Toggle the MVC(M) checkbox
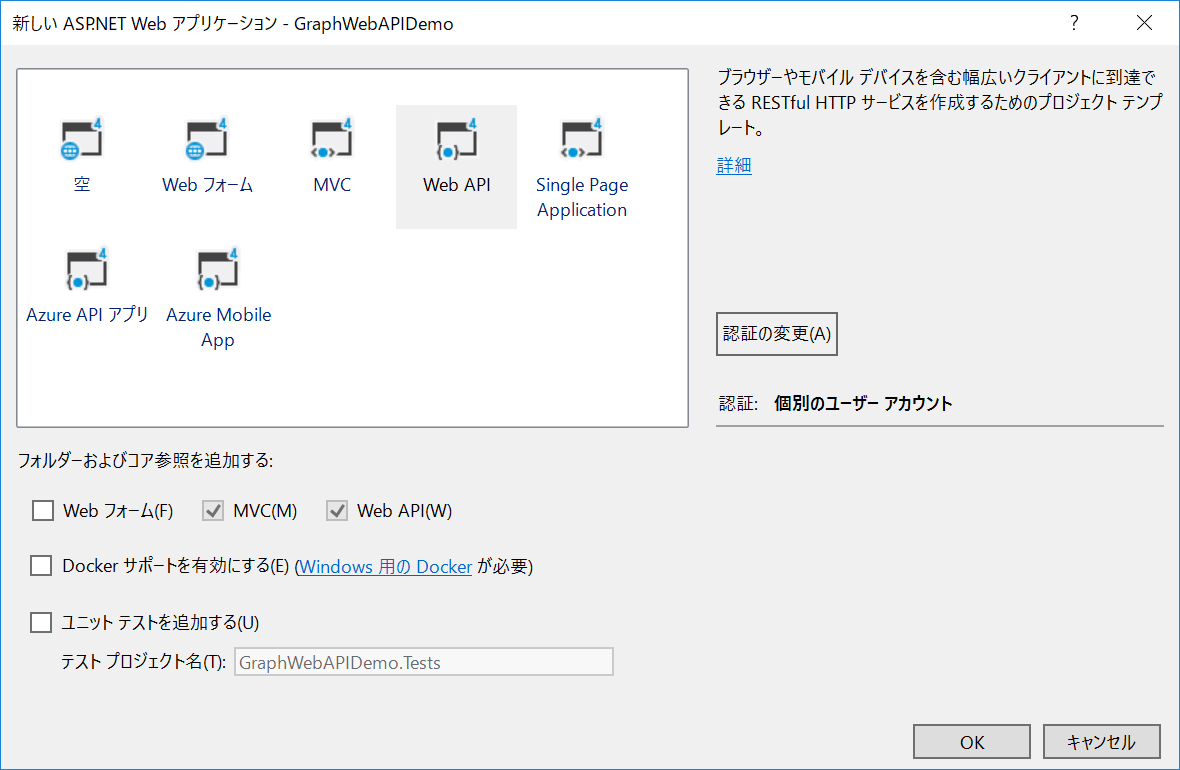The width and height of the screenshot is (1180, 770). coord(212,510)
